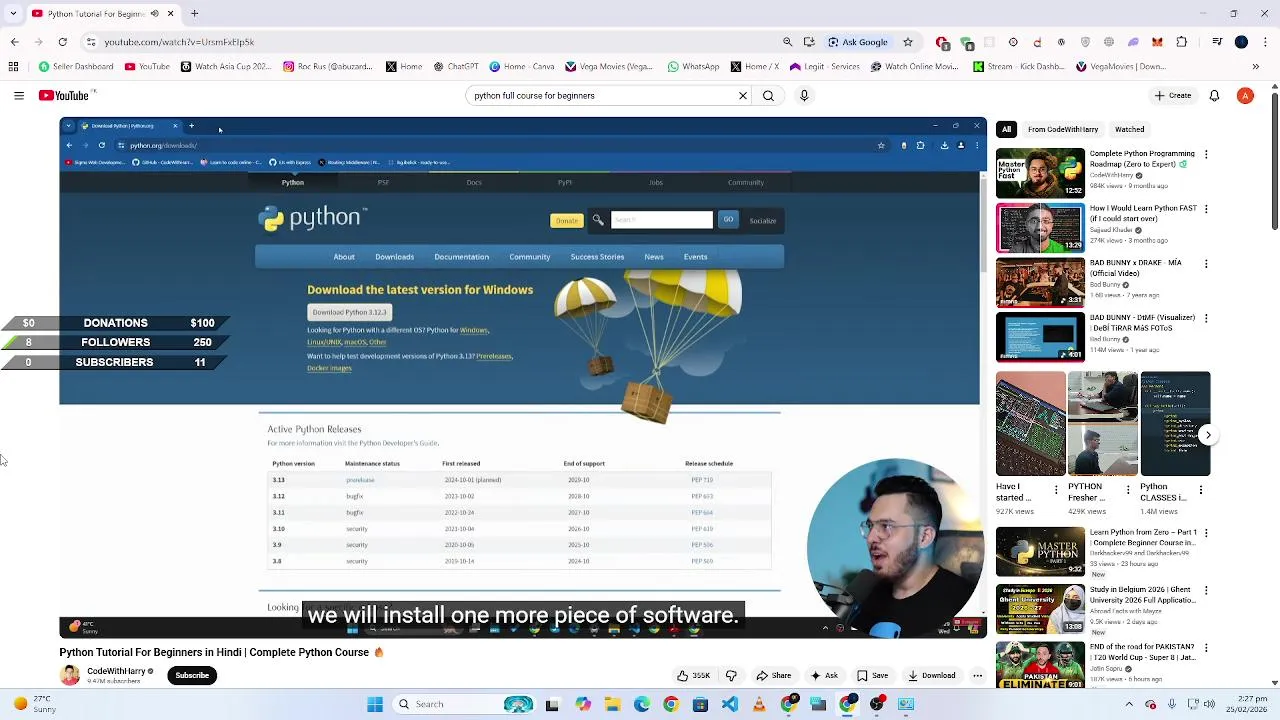Screen dimensions: 1280x720
Task: Share this video
Action: [774, 676]
